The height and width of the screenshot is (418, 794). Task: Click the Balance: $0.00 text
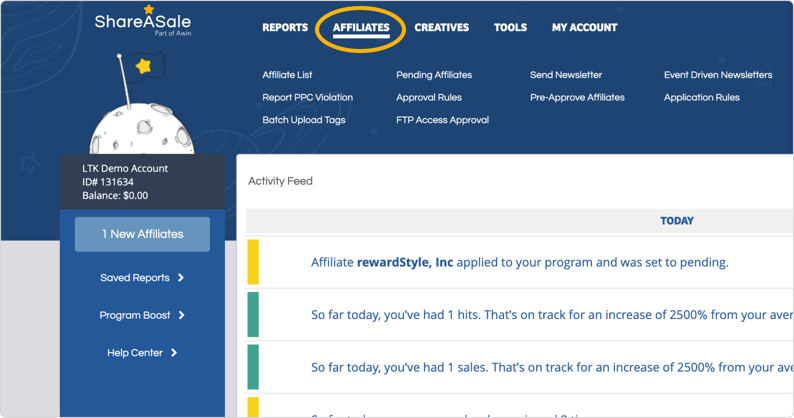[x=115, y=196]
